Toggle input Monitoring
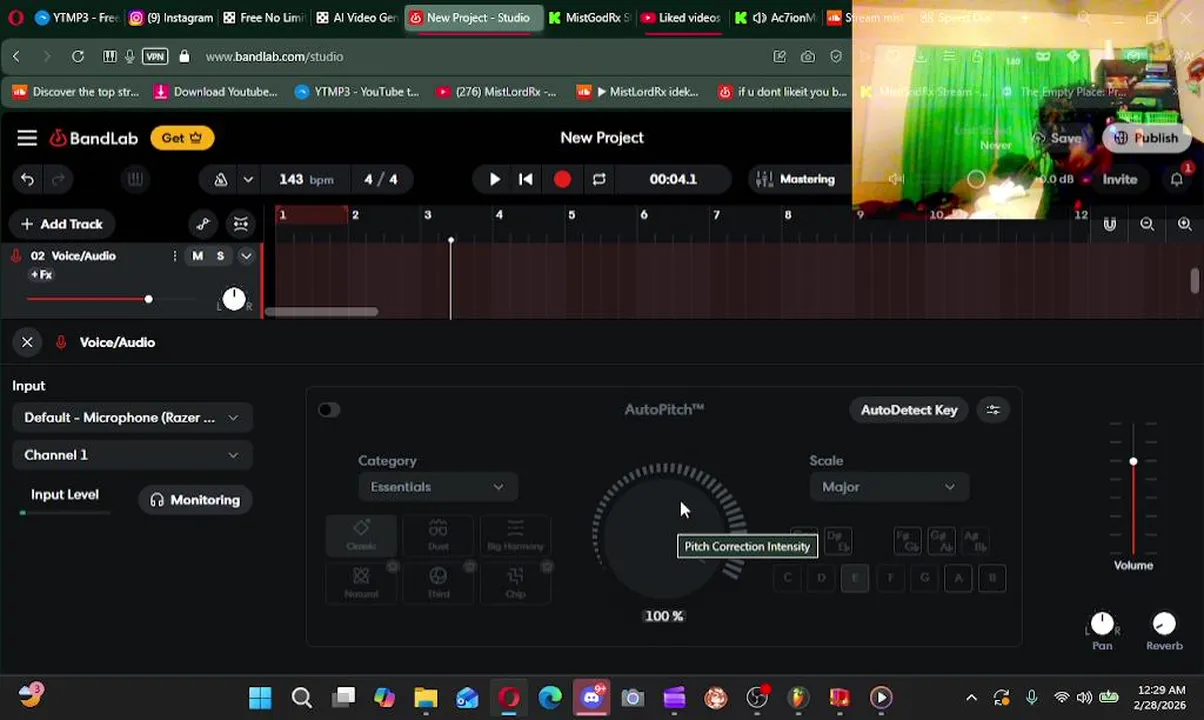The height and width of the screenshot is (720, 1204). point(195,500)
